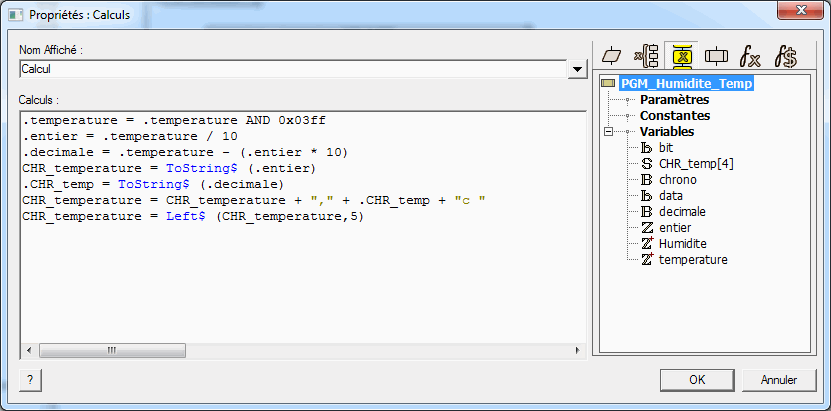Click the 'Left$' function keyword
Screen dimensions: 831x411
[185, 217]
